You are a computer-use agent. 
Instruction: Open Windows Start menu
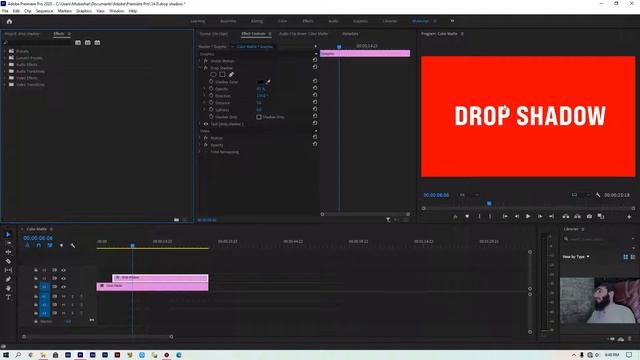coord(6,355)
